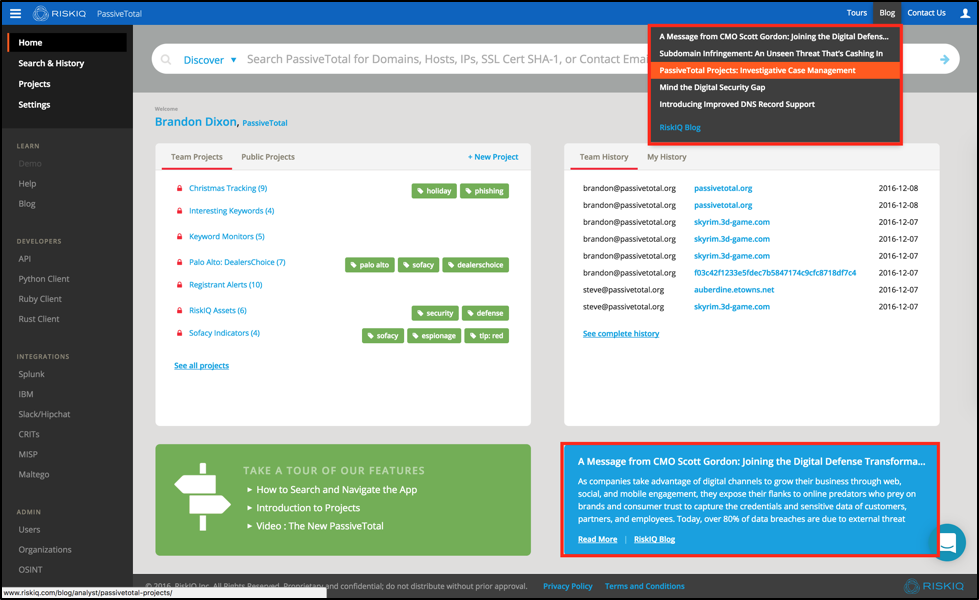Open Python Client under Developers
The image size is (979, 600).
pyautogui.click(x=44, y=278)
